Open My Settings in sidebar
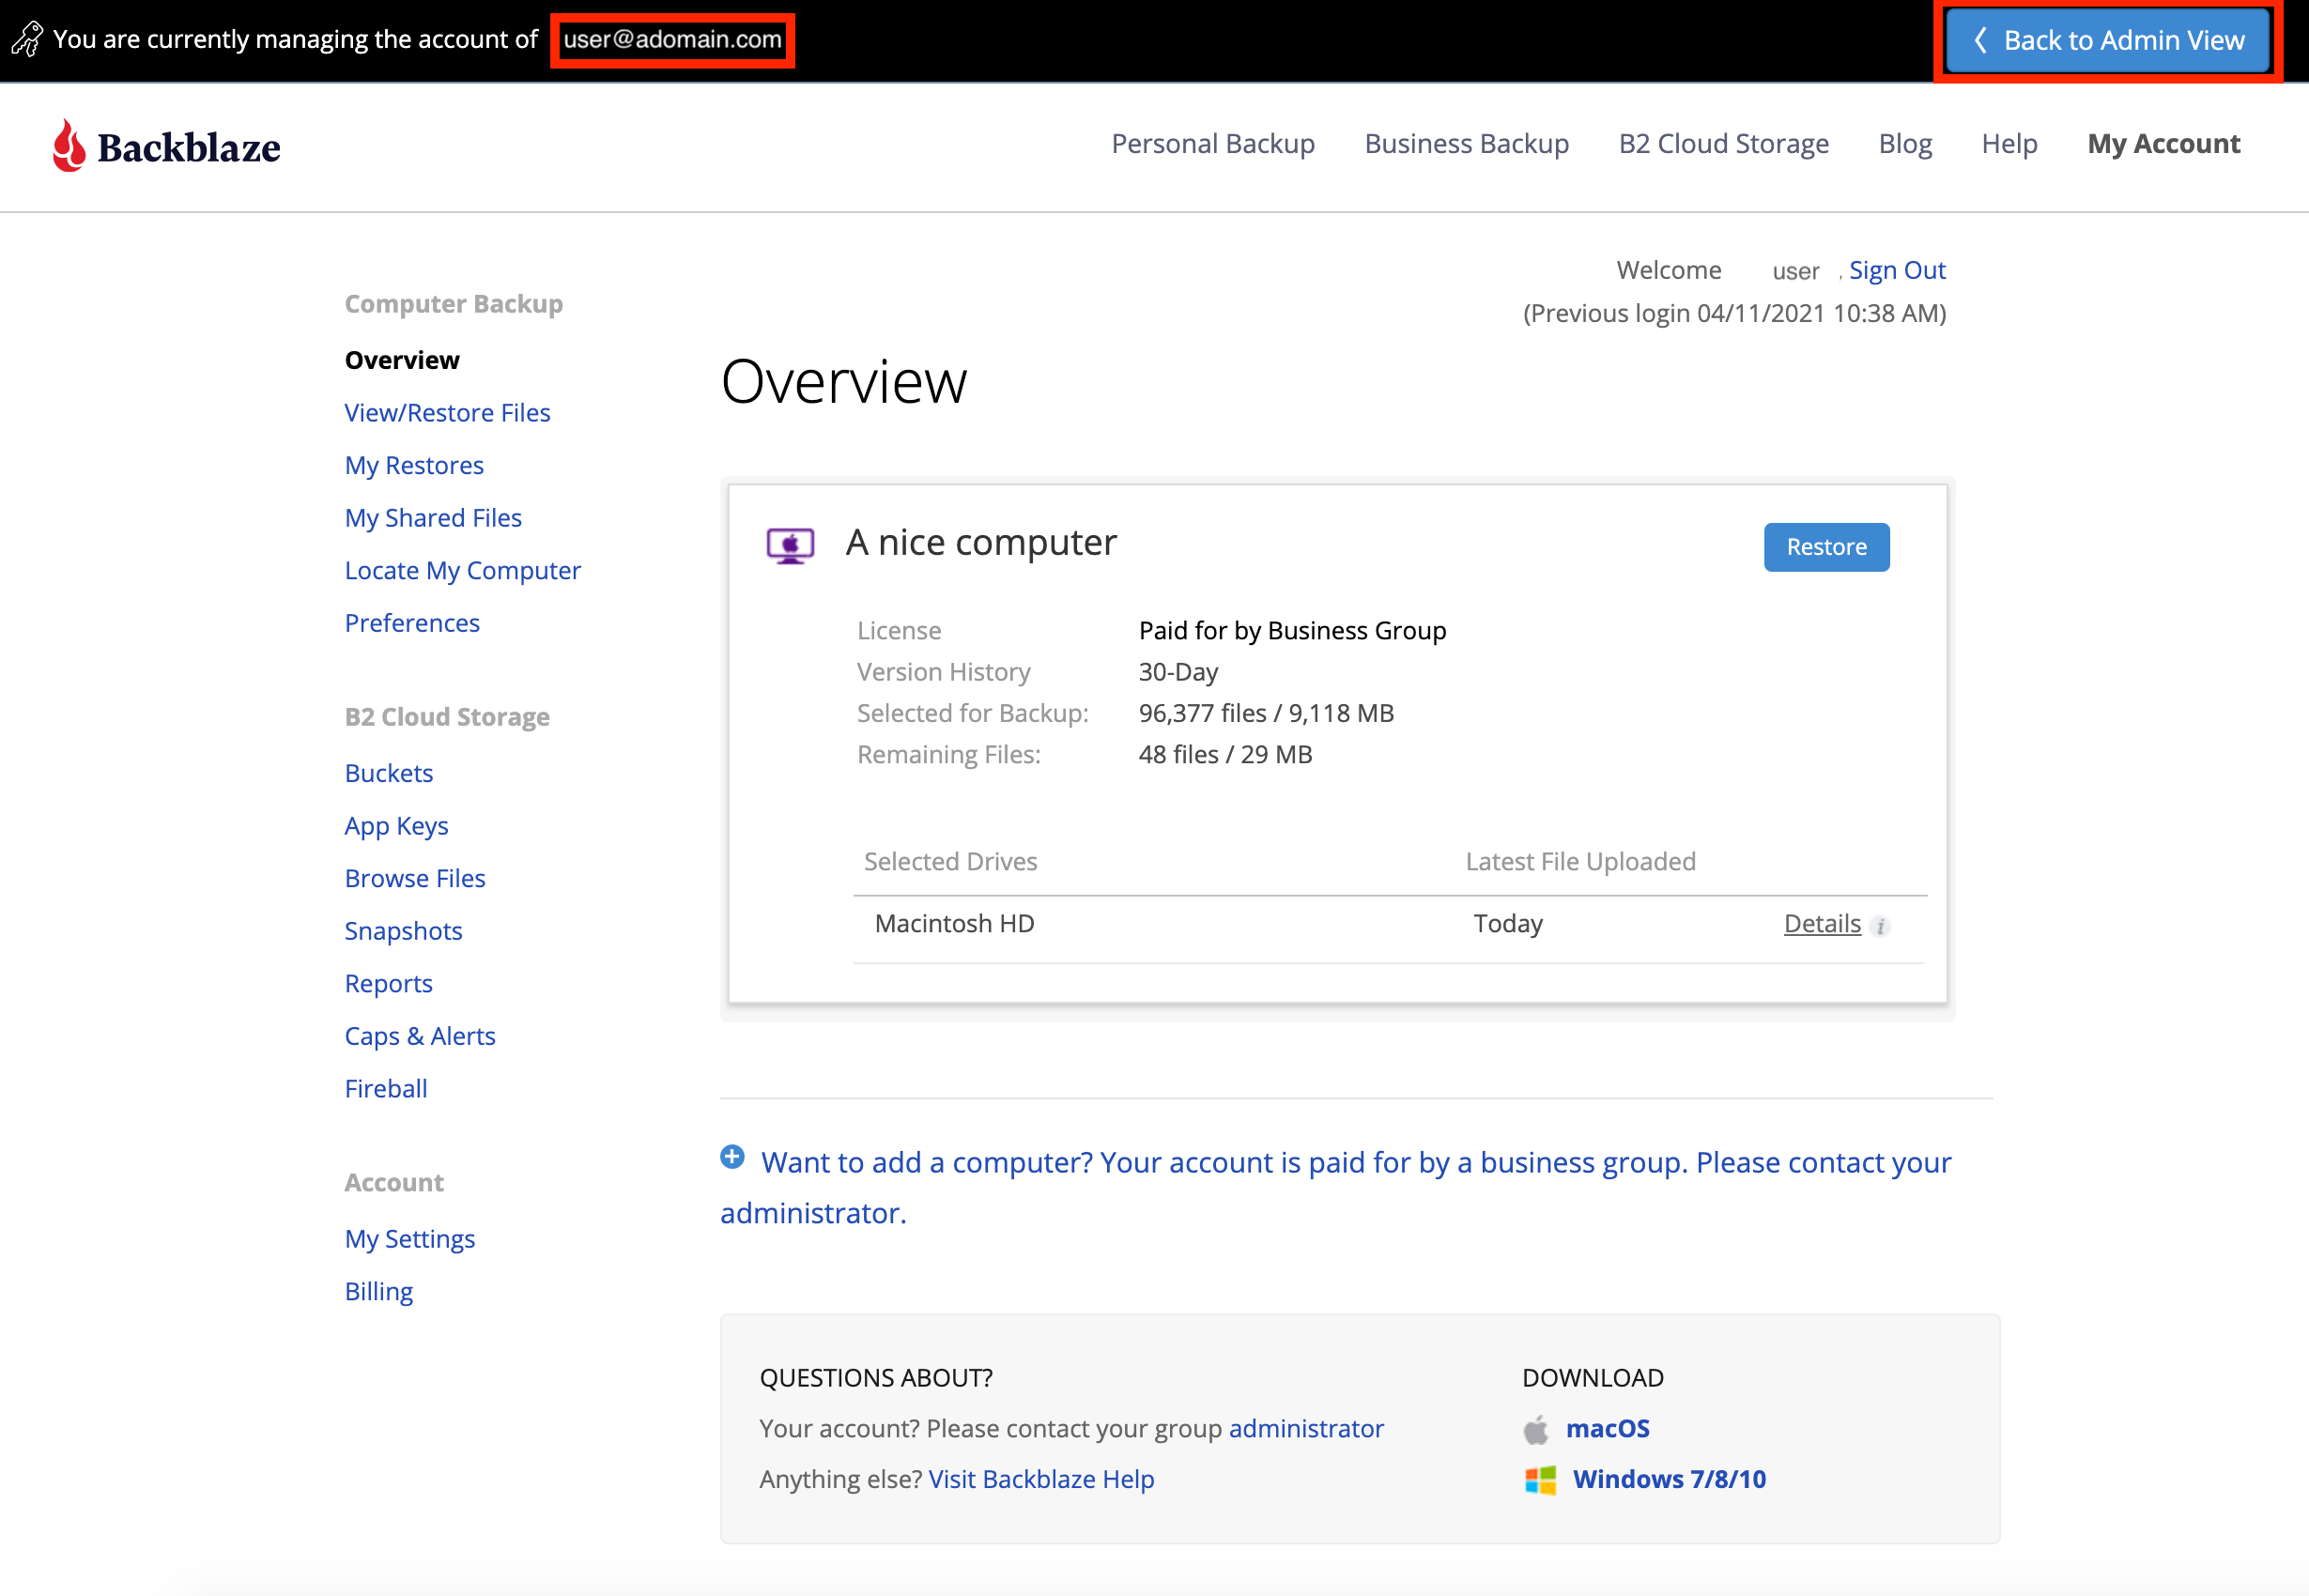Viewport: 2309px width, 1596px height. (410, 1239)
